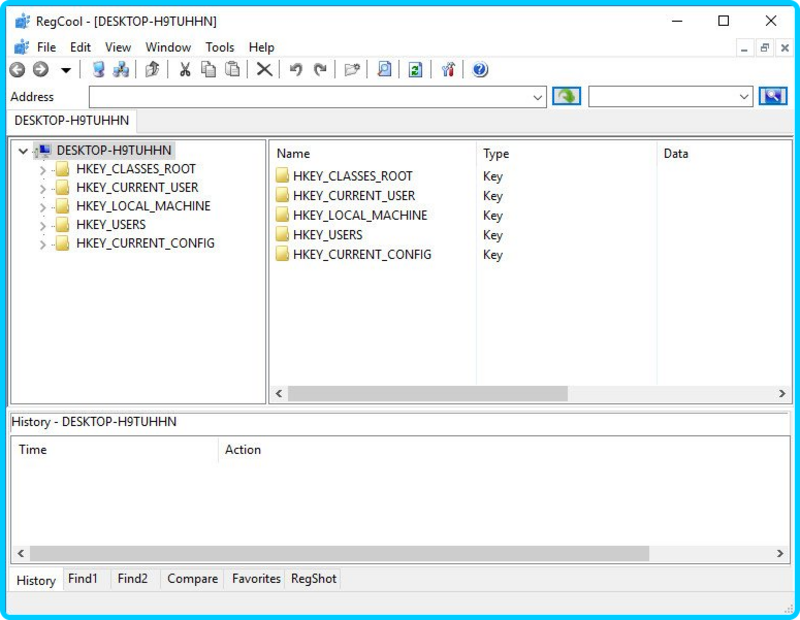The width and height of the screenshot is (800, 620).
Task: Click the green Go arrow button
Action: (566, 96)
